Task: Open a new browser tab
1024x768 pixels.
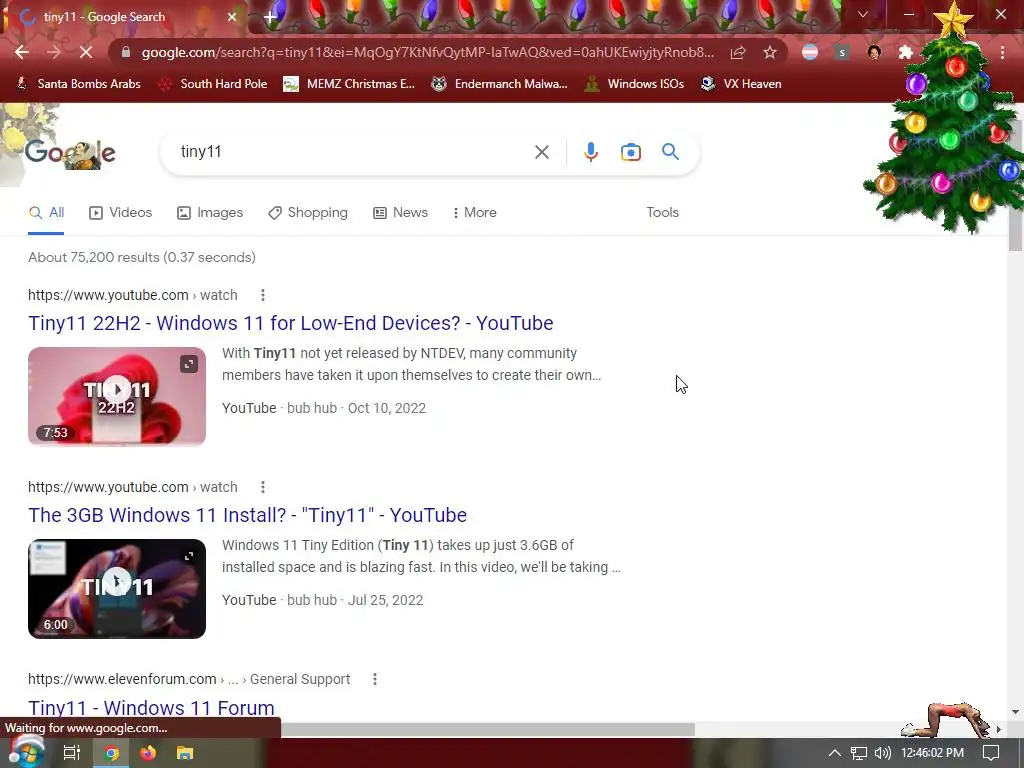Action: coord(270,17)
